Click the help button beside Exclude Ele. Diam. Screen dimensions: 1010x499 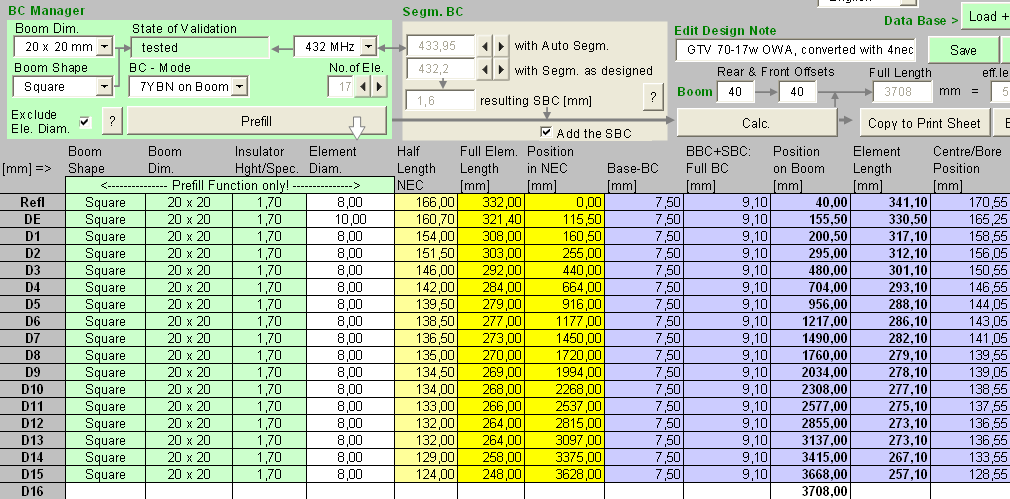pyautogui.click(x=112, y=122)
